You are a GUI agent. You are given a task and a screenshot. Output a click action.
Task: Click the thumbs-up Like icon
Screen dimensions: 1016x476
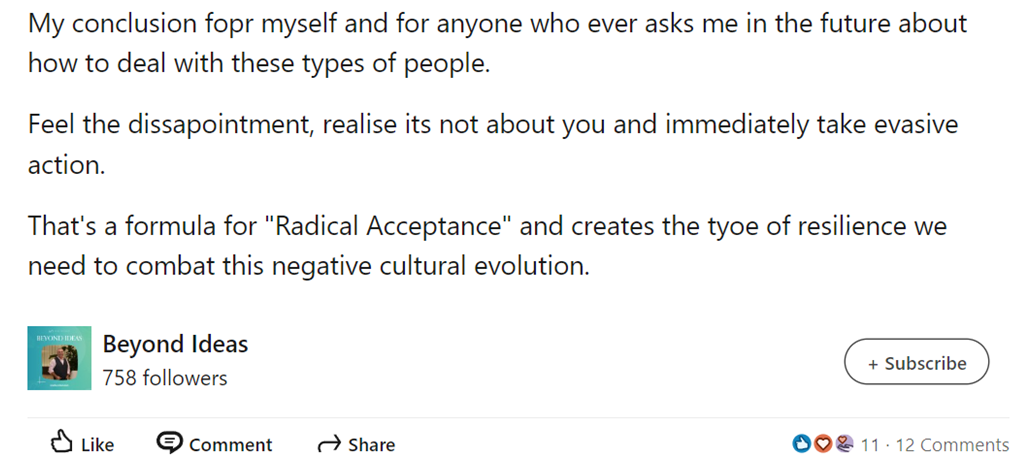[x=62, y=443]
